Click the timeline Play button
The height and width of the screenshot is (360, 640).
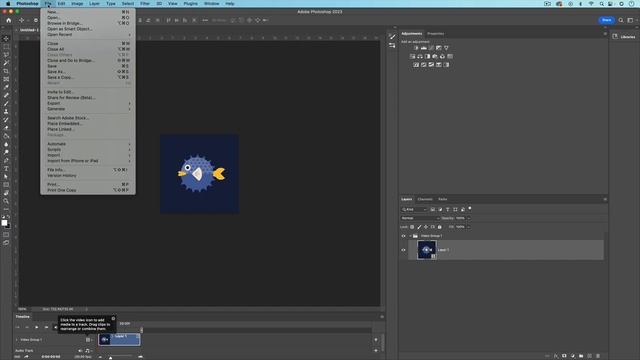(36, 327)
